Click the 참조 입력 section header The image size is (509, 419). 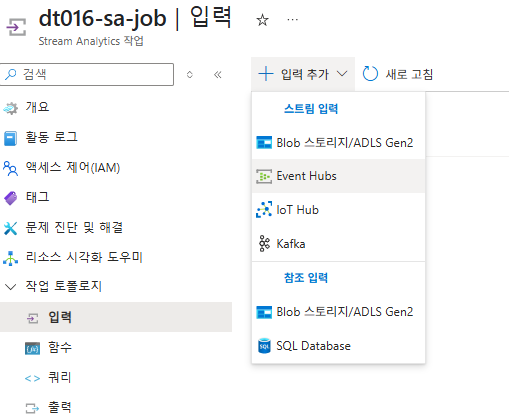[x=306, y=278]
